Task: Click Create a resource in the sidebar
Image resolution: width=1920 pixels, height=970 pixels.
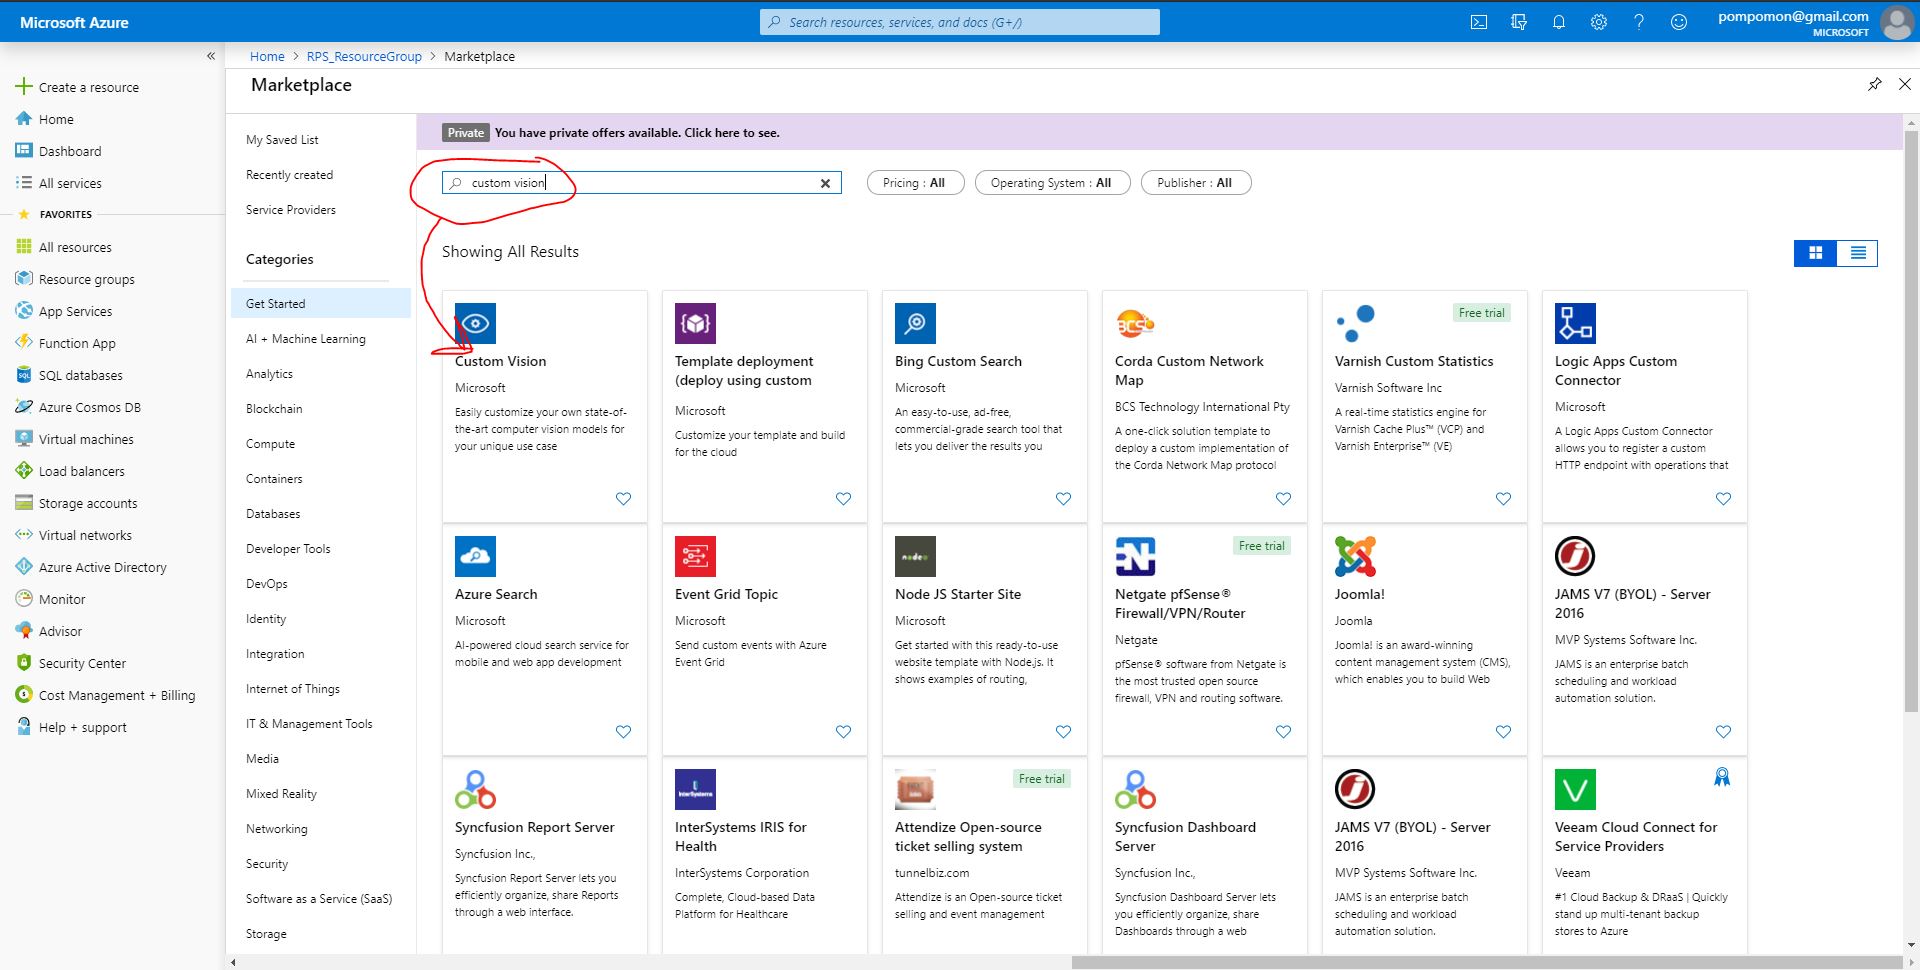Action: coord(78,87)
